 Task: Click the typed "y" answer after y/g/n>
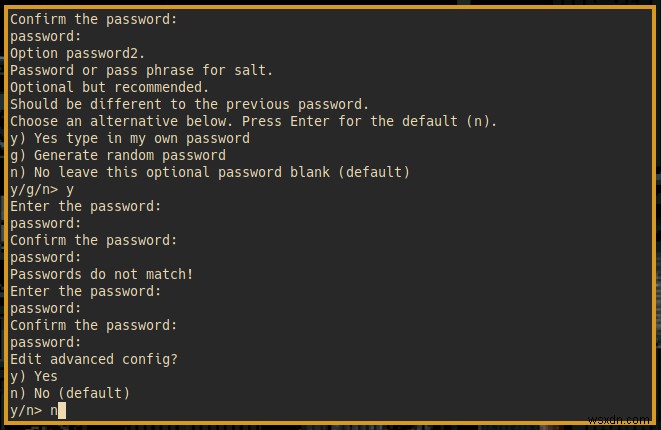click(x=70, y=189)
